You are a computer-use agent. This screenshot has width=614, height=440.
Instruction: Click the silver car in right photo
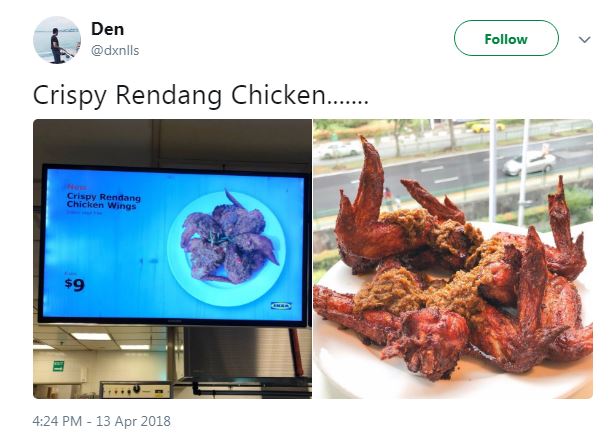(529, 163)
